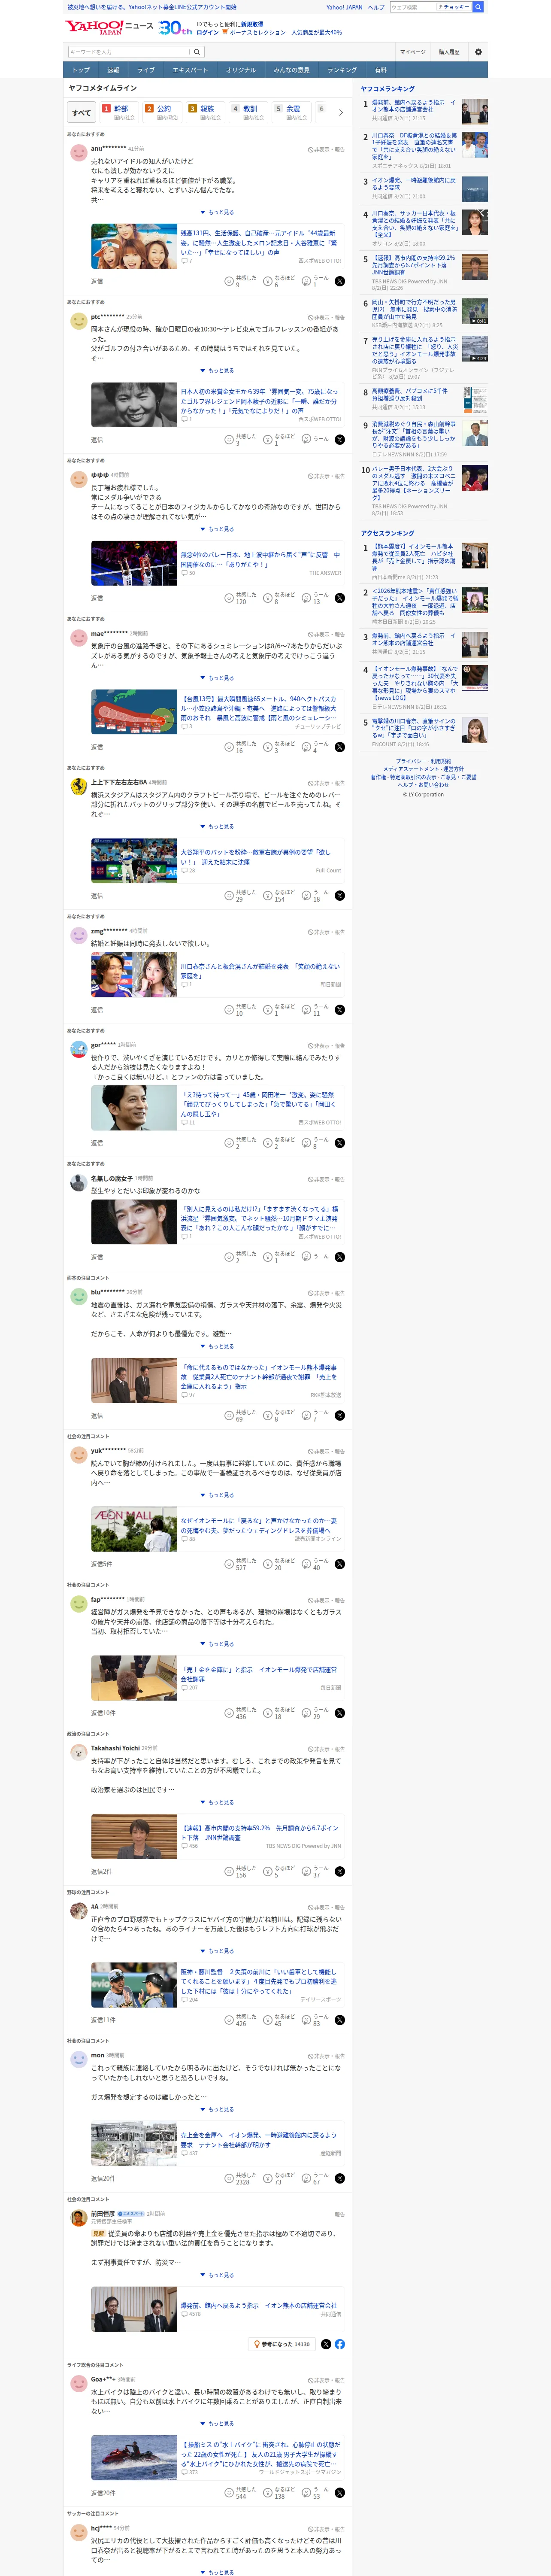Click the ヘルプ link in the top header
The width and height of the screenshot is (551, 2576).
point(376,7)
